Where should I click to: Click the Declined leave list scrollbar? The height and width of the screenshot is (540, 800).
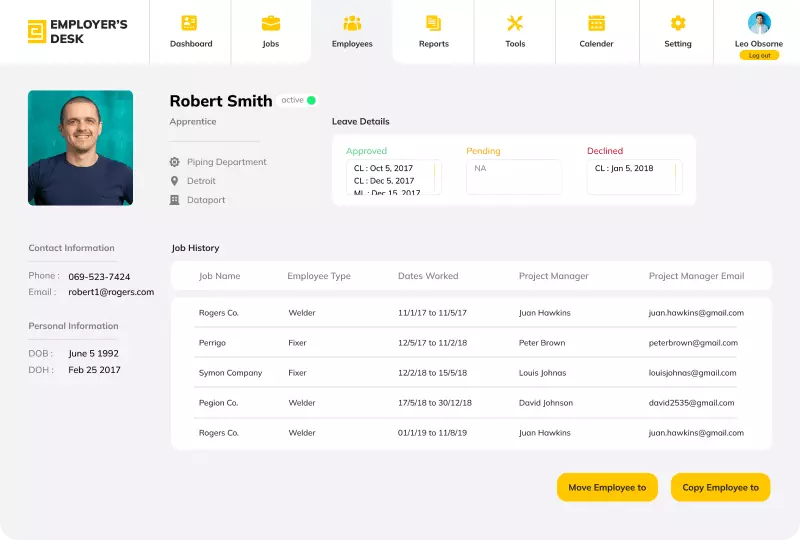pyautogui.click(x=676, y=177)
